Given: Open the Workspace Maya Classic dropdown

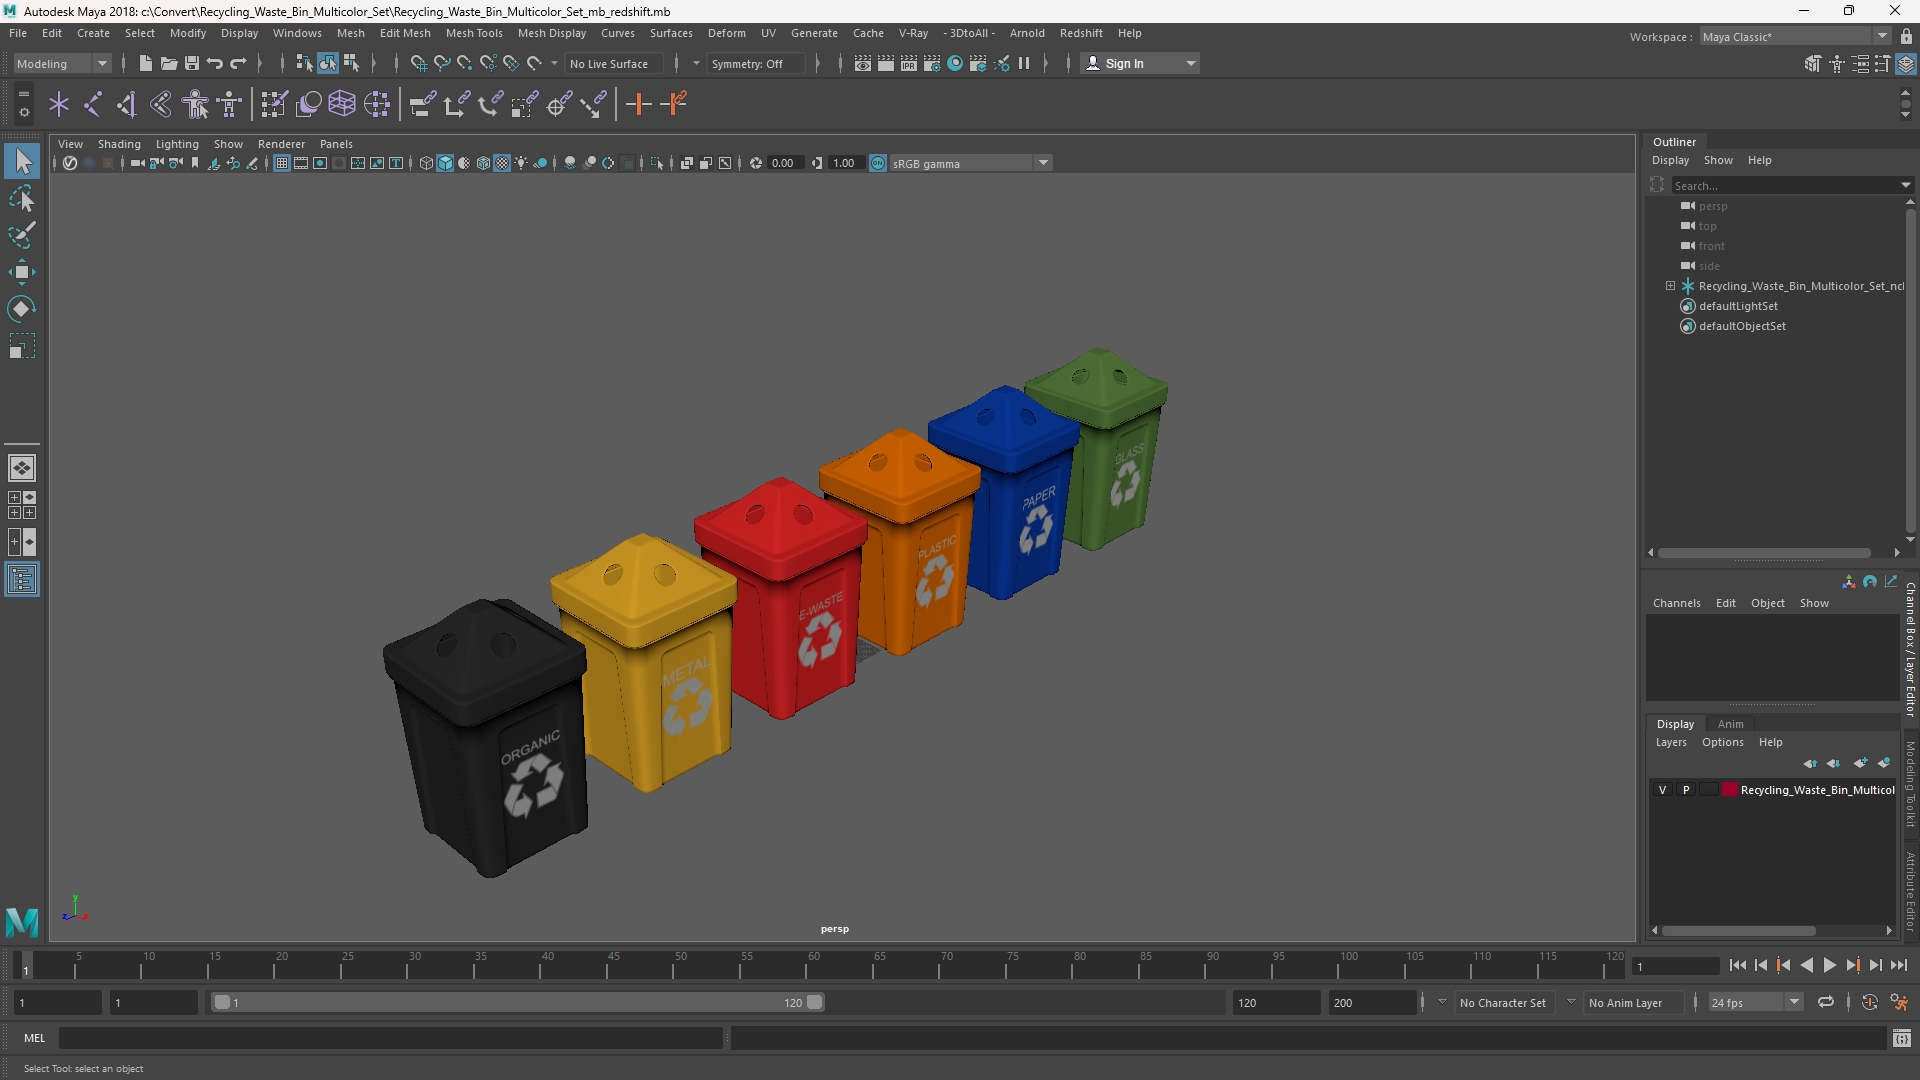Looking at the screenshot, I should coord(1795,36).
